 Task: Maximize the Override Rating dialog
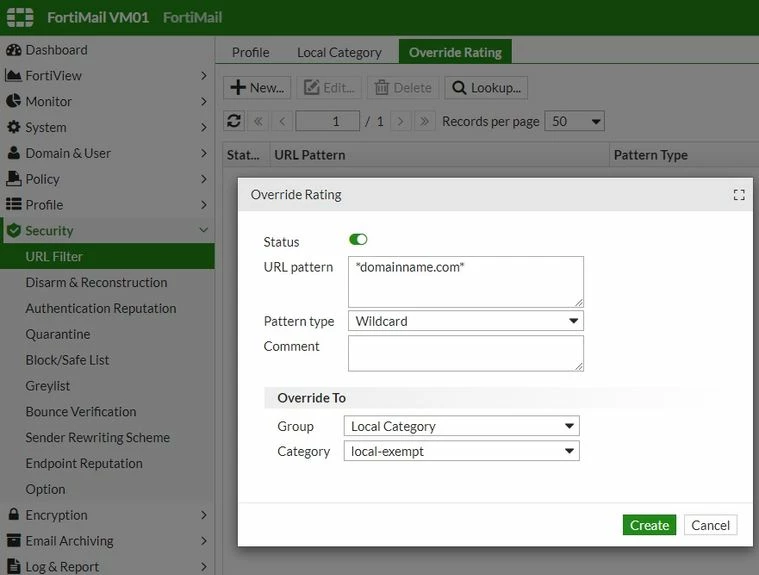739,195
